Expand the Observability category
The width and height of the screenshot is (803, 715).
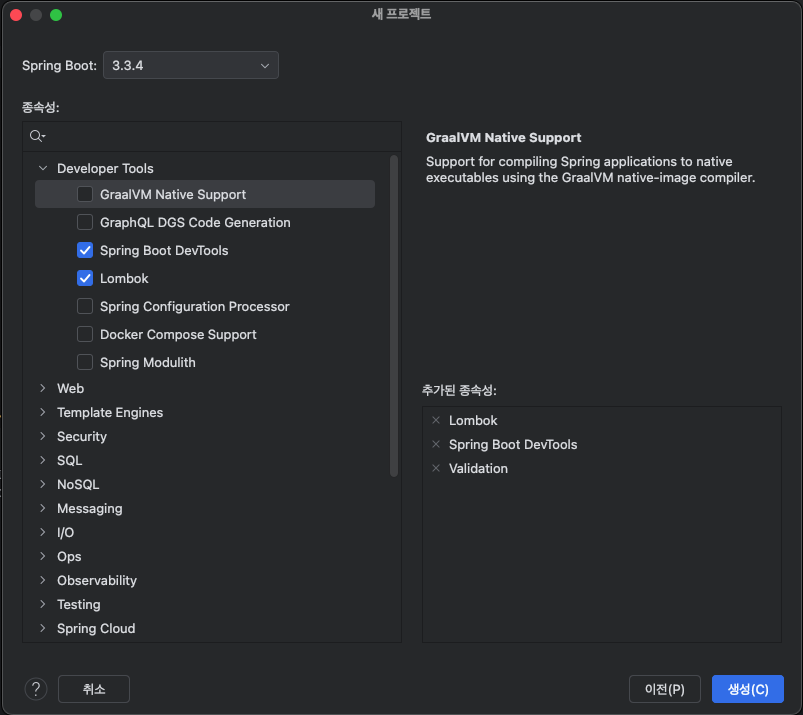[43, 580]
